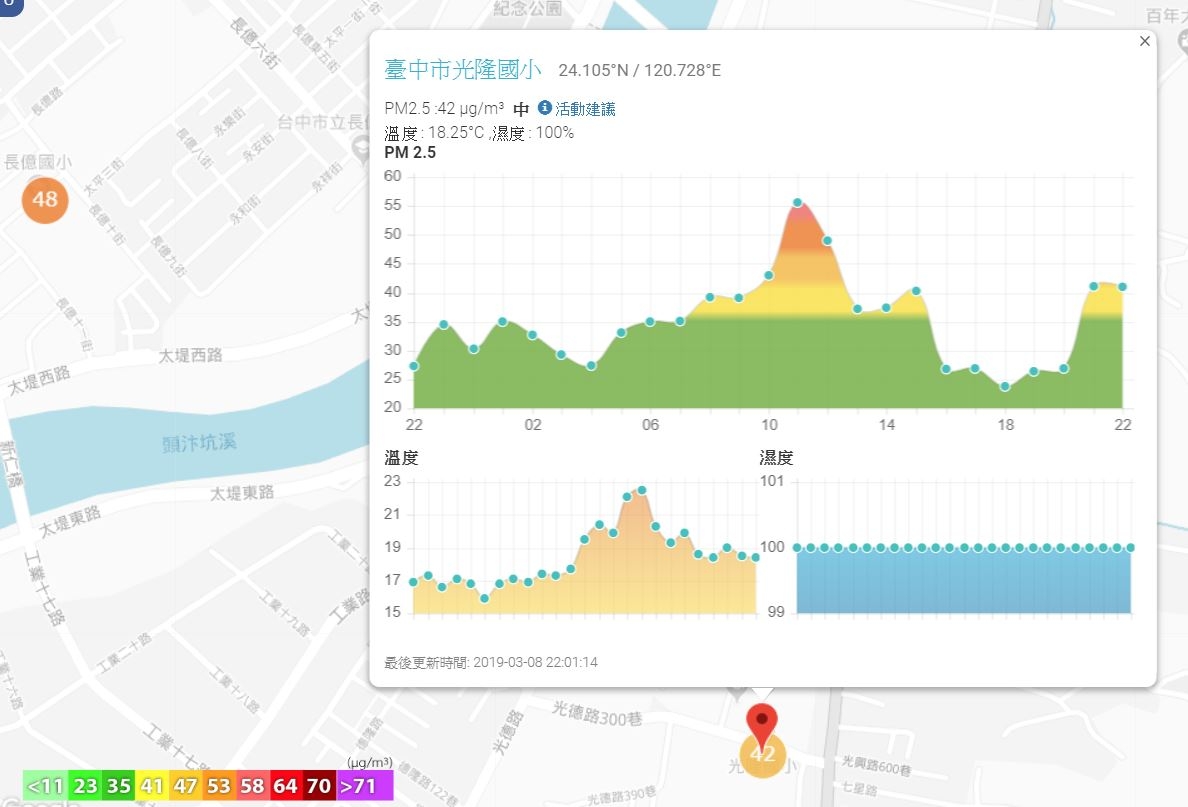
Task: Click the 長億國小 school map label
Action: click(x=38, y=162)
